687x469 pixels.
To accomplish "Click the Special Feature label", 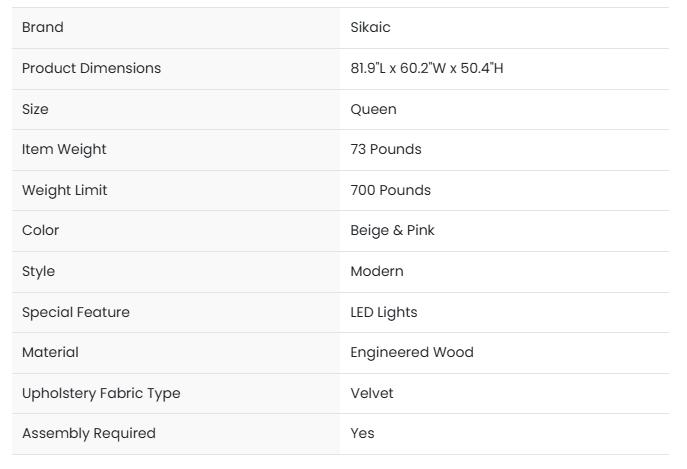I will [x=76, y=312].
